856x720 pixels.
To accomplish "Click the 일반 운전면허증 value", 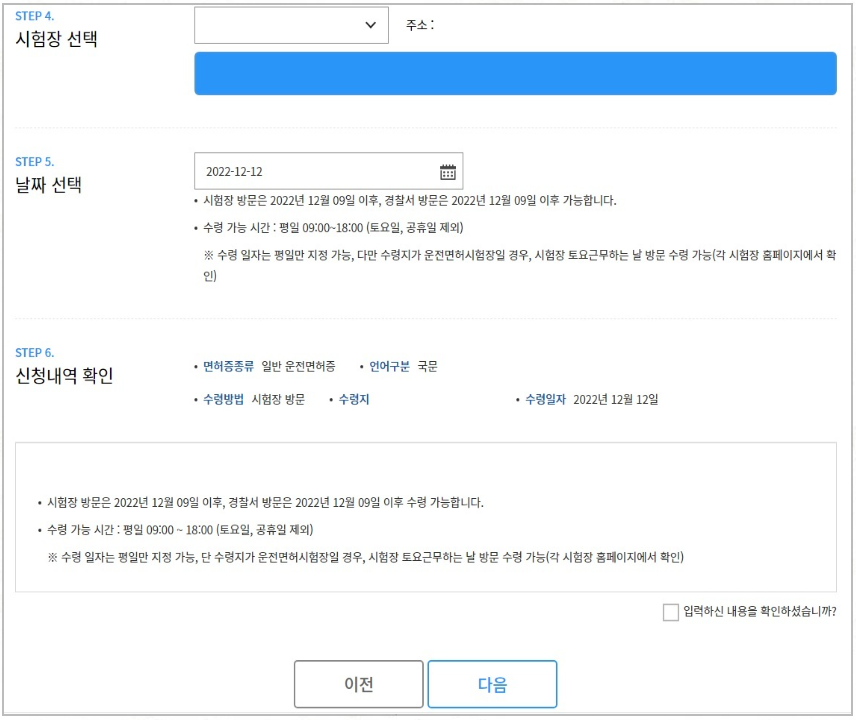I will pyautogui.click(x=299, y=366).
